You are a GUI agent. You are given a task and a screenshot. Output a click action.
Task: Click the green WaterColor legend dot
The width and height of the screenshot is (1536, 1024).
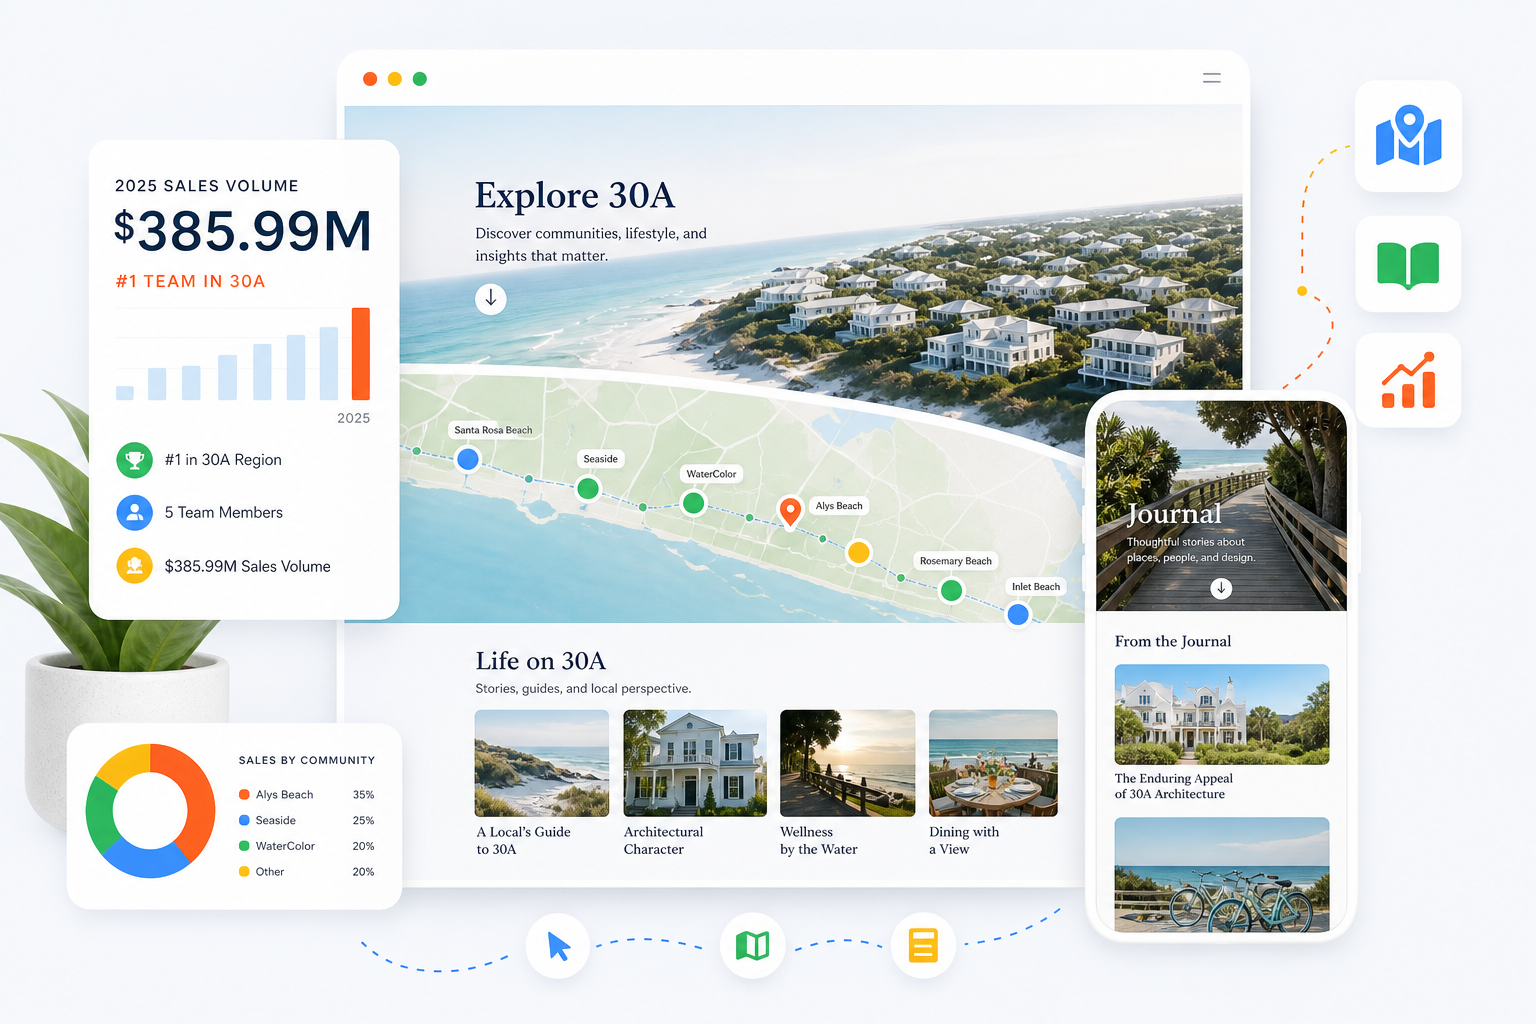244,846
